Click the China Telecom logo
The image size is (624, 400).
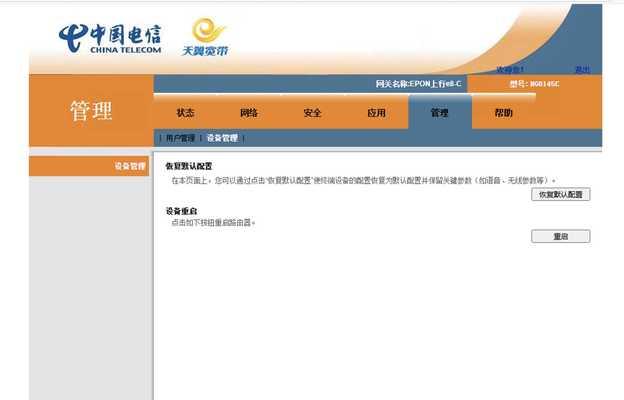[110, 39]
